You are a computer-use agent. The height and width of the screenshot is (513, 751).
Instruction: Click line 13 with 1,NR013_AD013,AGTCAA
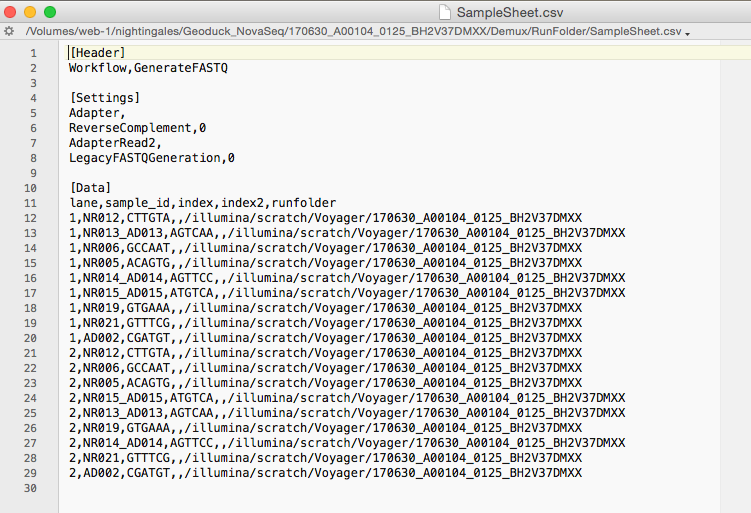(x=347, y=233)
